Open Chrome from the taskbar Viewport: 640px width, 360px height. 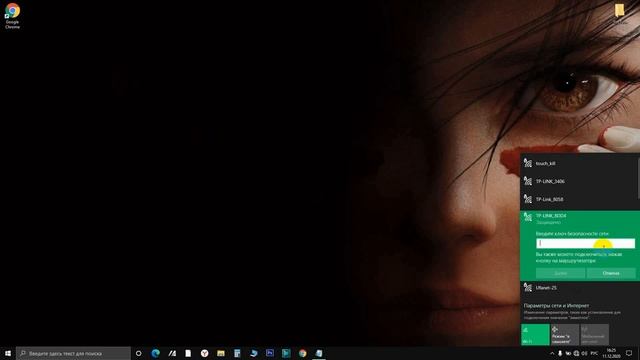coord(302,353)
